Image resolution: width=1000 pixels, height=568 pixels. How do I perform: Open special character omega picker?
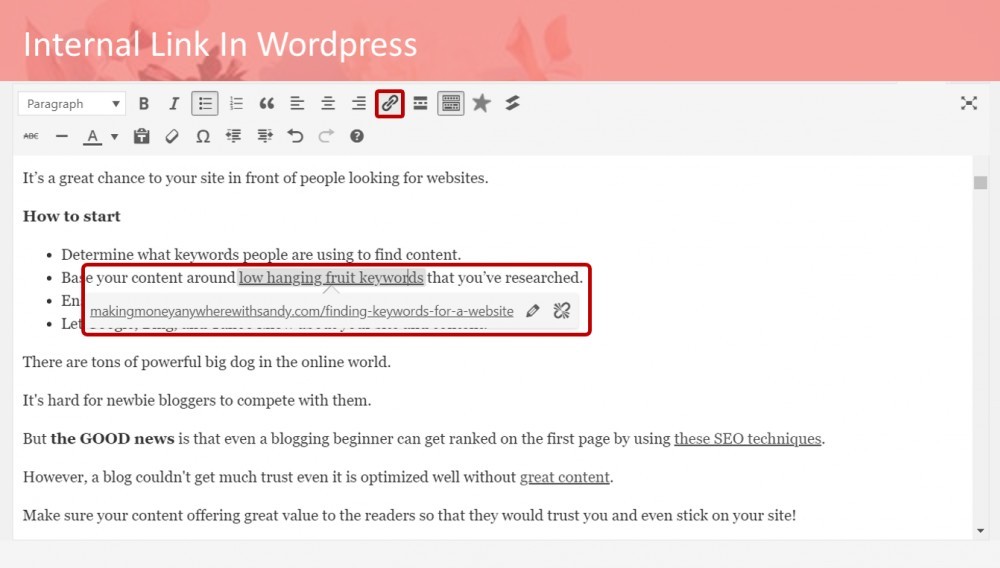click(203, 136)
